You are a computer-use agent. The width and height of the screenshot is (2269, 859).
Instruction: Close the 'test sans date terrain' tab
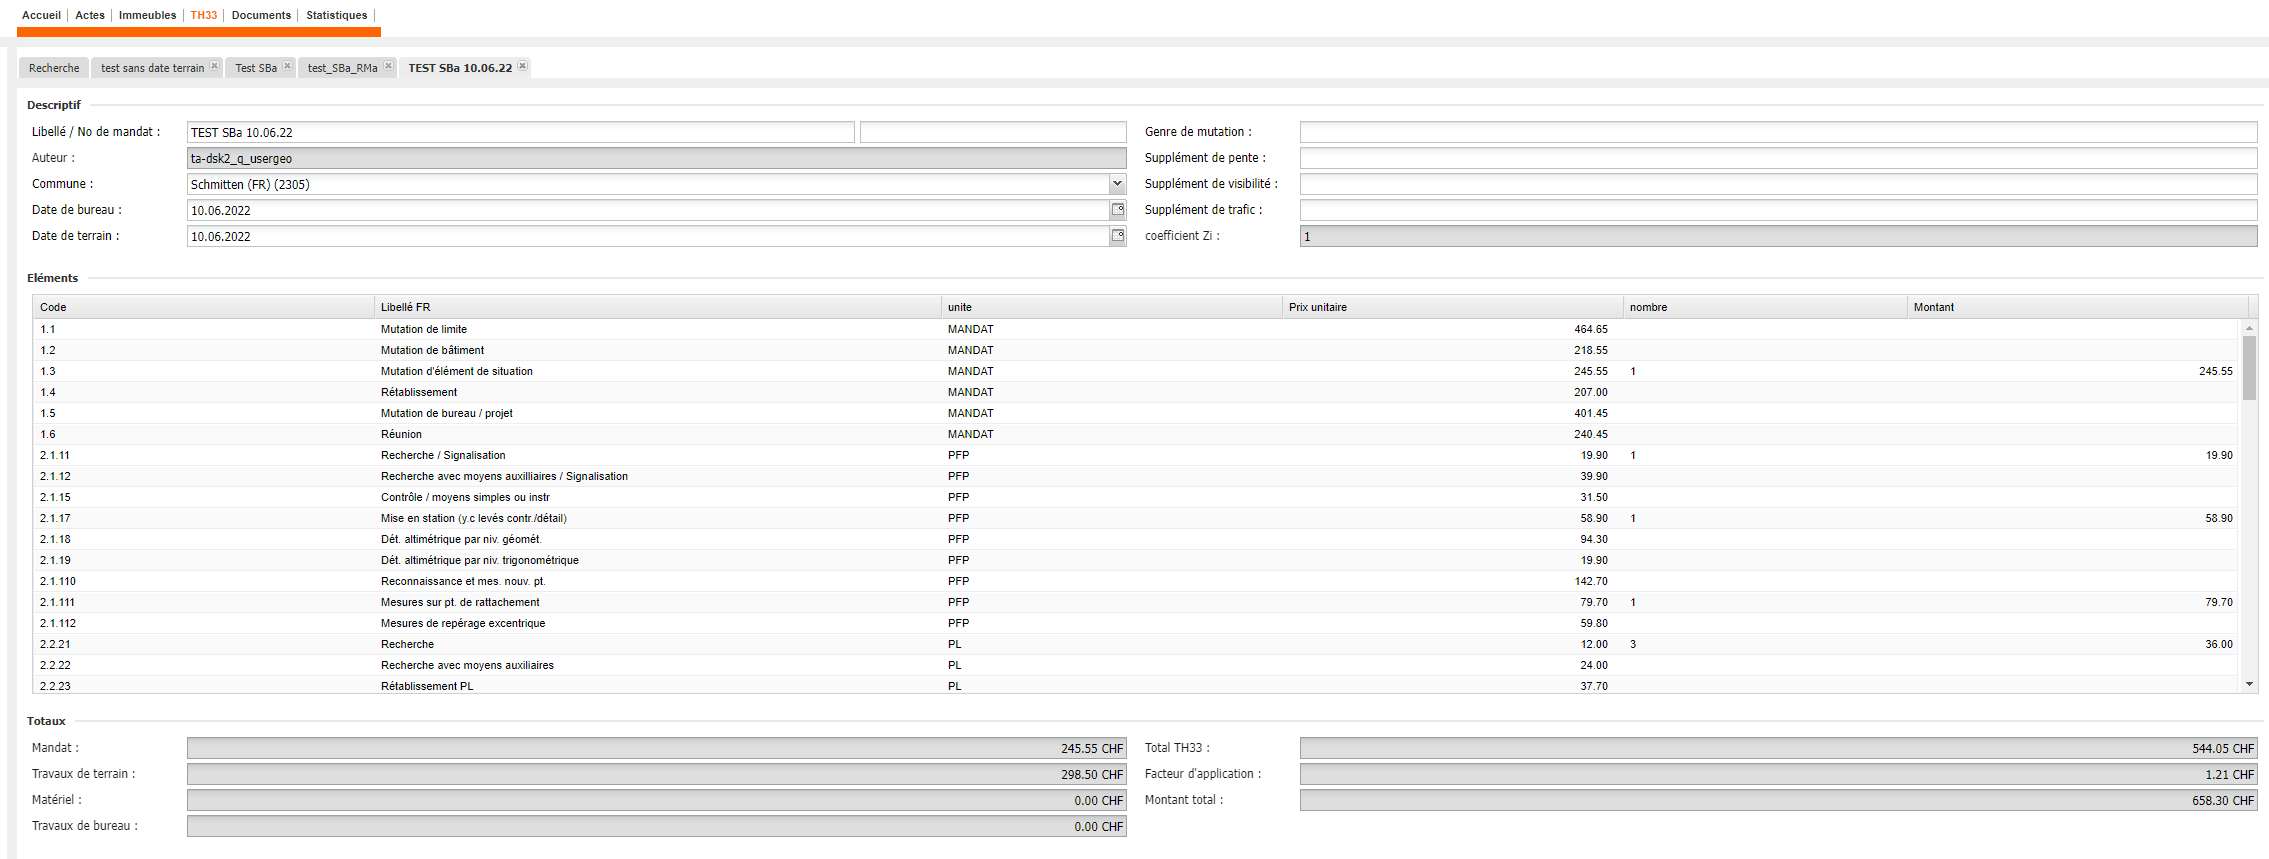tap(214, 66)
